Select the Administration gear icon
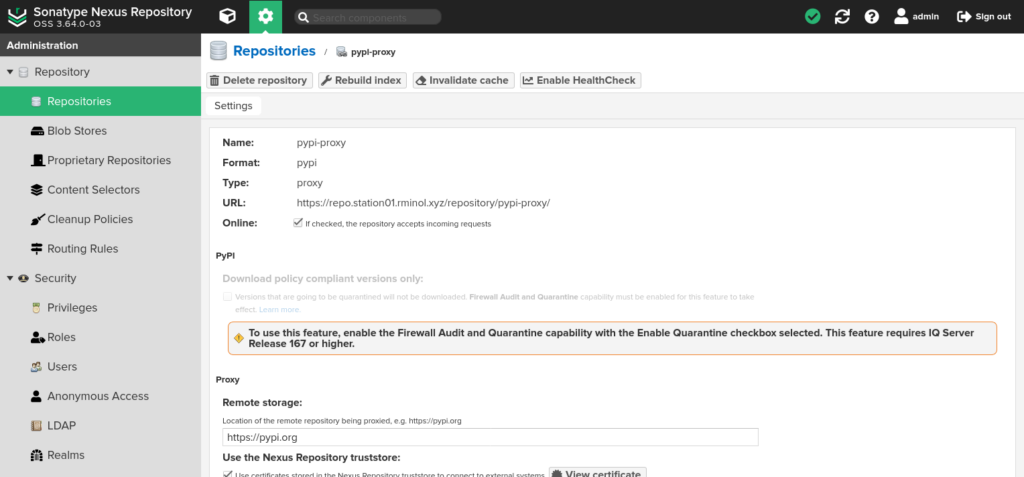1024x477 pixels. [265, 16]
